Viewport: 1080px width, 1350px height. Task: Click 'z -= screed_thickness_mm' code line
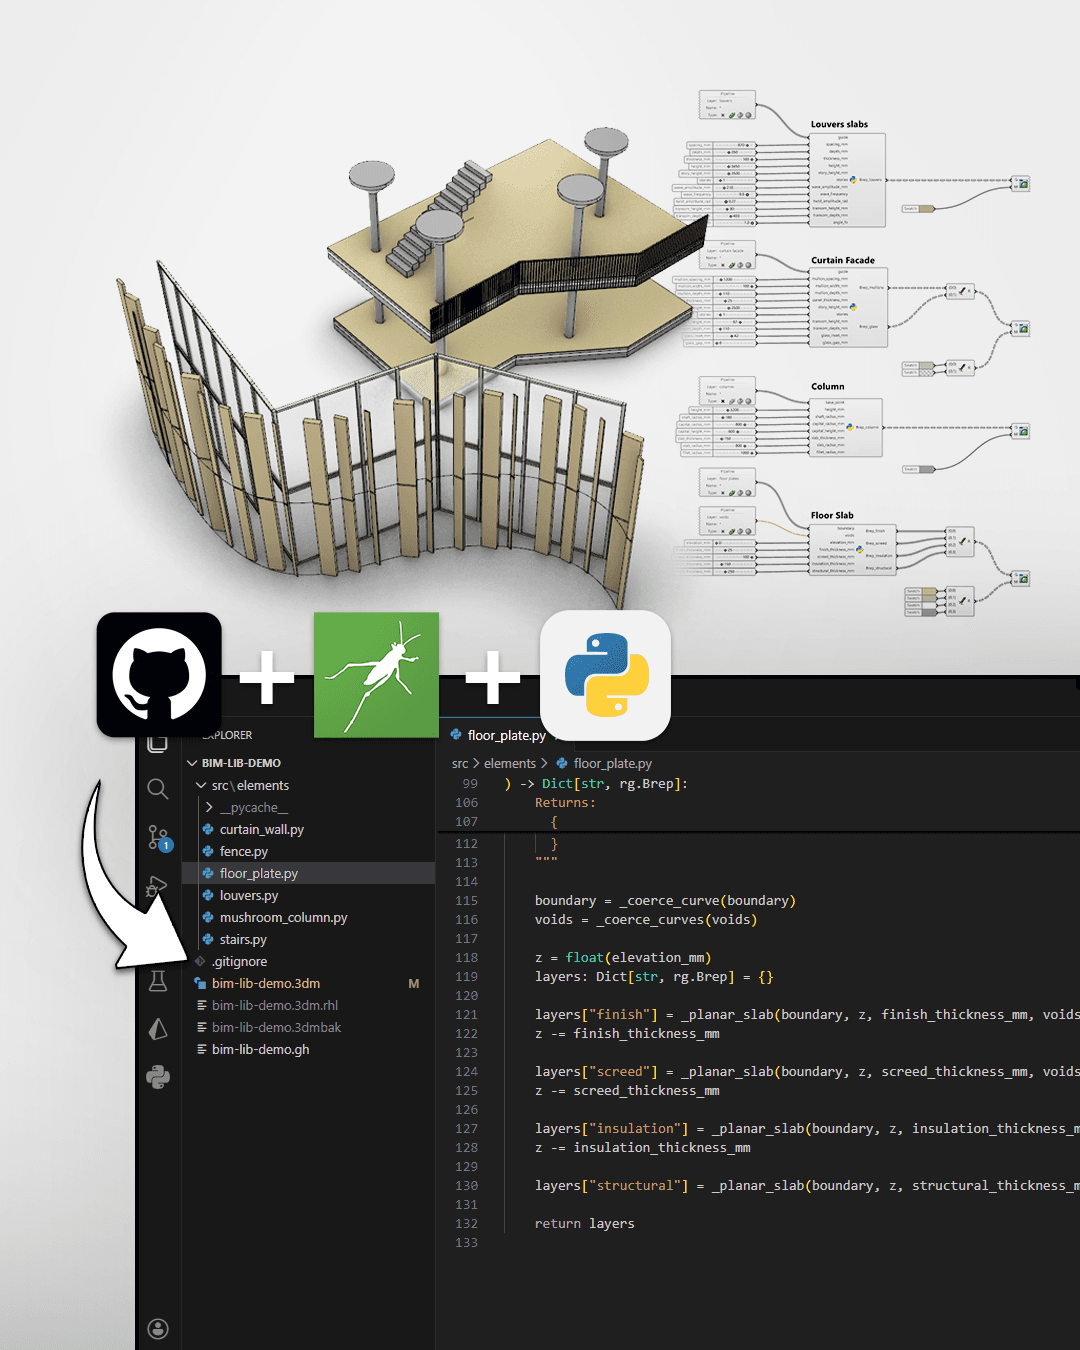click(x=627, y=1090)
